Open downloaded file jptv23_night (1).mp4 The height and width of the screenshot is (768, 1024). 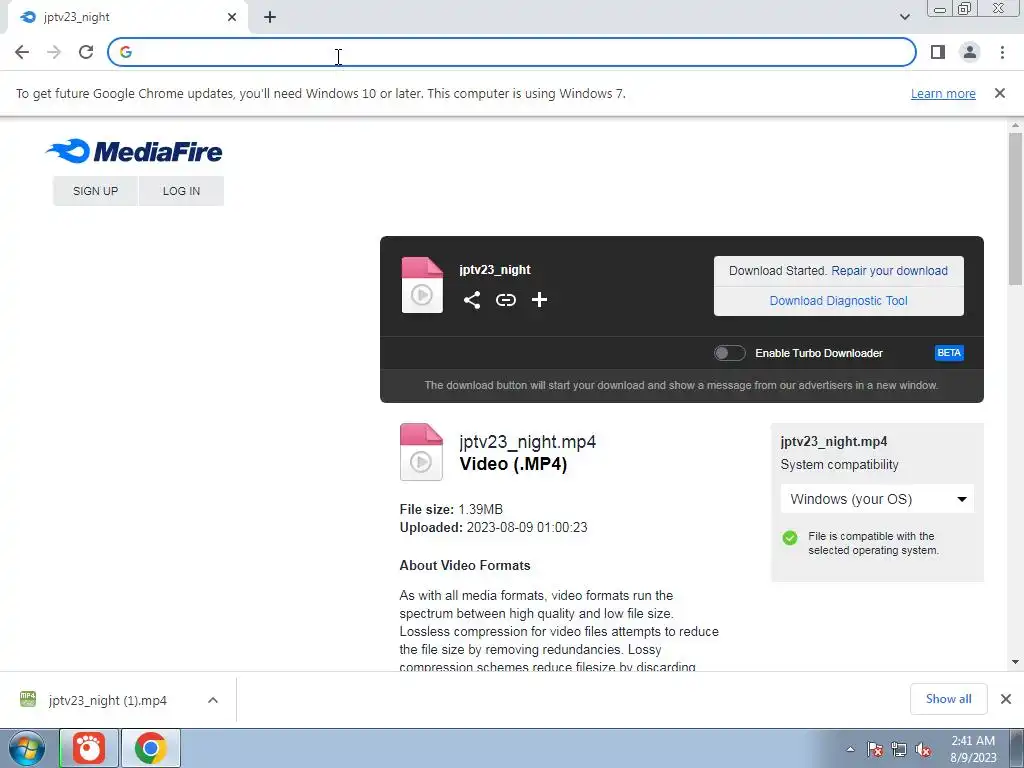click(108, 700)
